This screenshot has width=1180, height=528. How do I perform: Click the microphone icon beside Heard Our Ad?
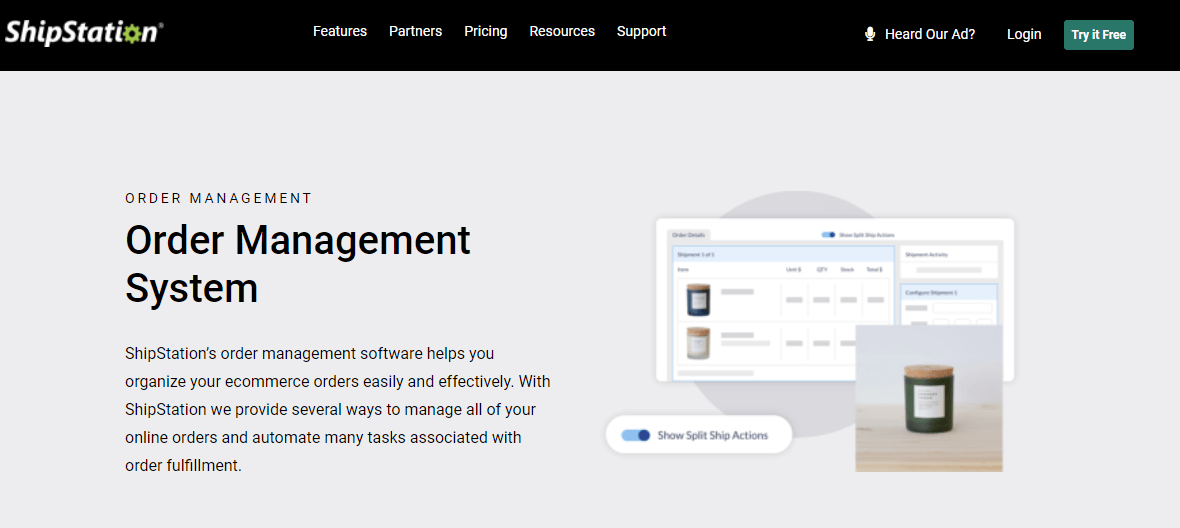[870, 34]
